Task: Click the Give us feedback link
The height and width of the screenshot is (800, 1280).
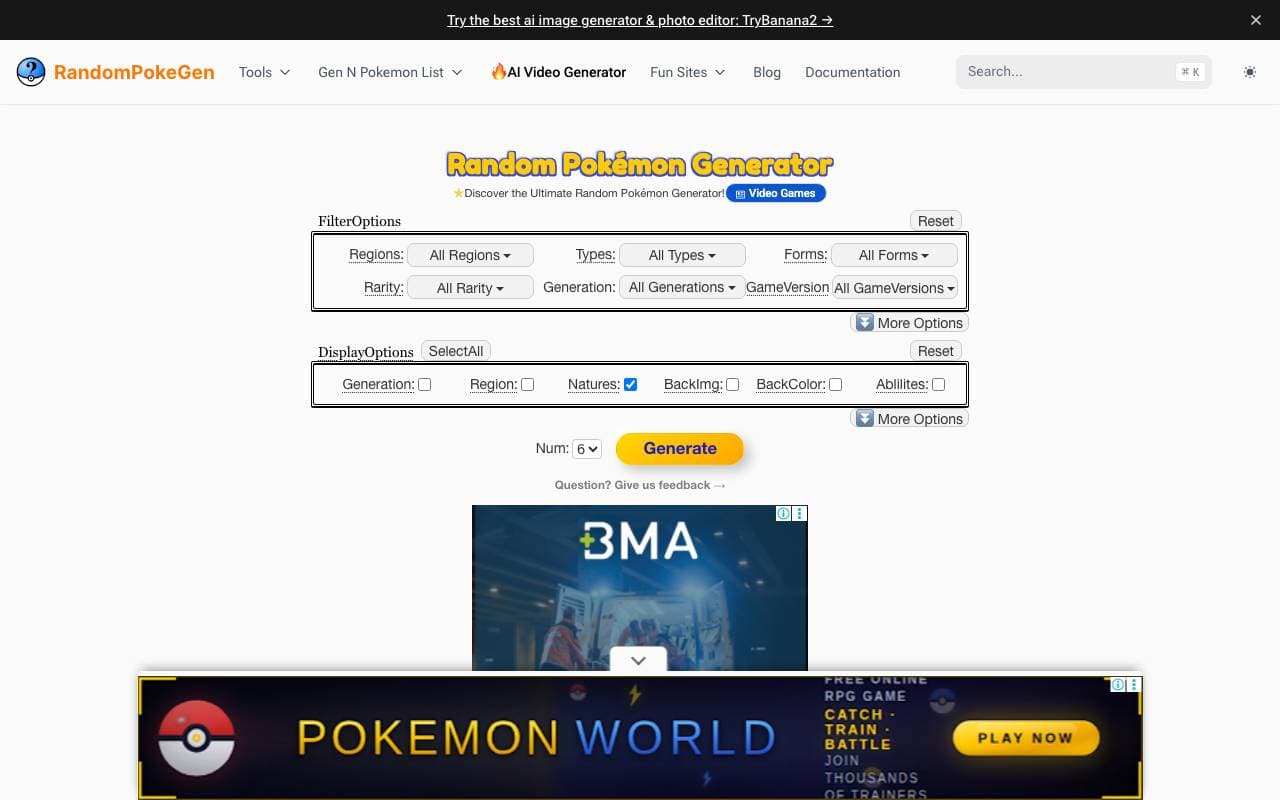Action: click(x=640, y=485)
